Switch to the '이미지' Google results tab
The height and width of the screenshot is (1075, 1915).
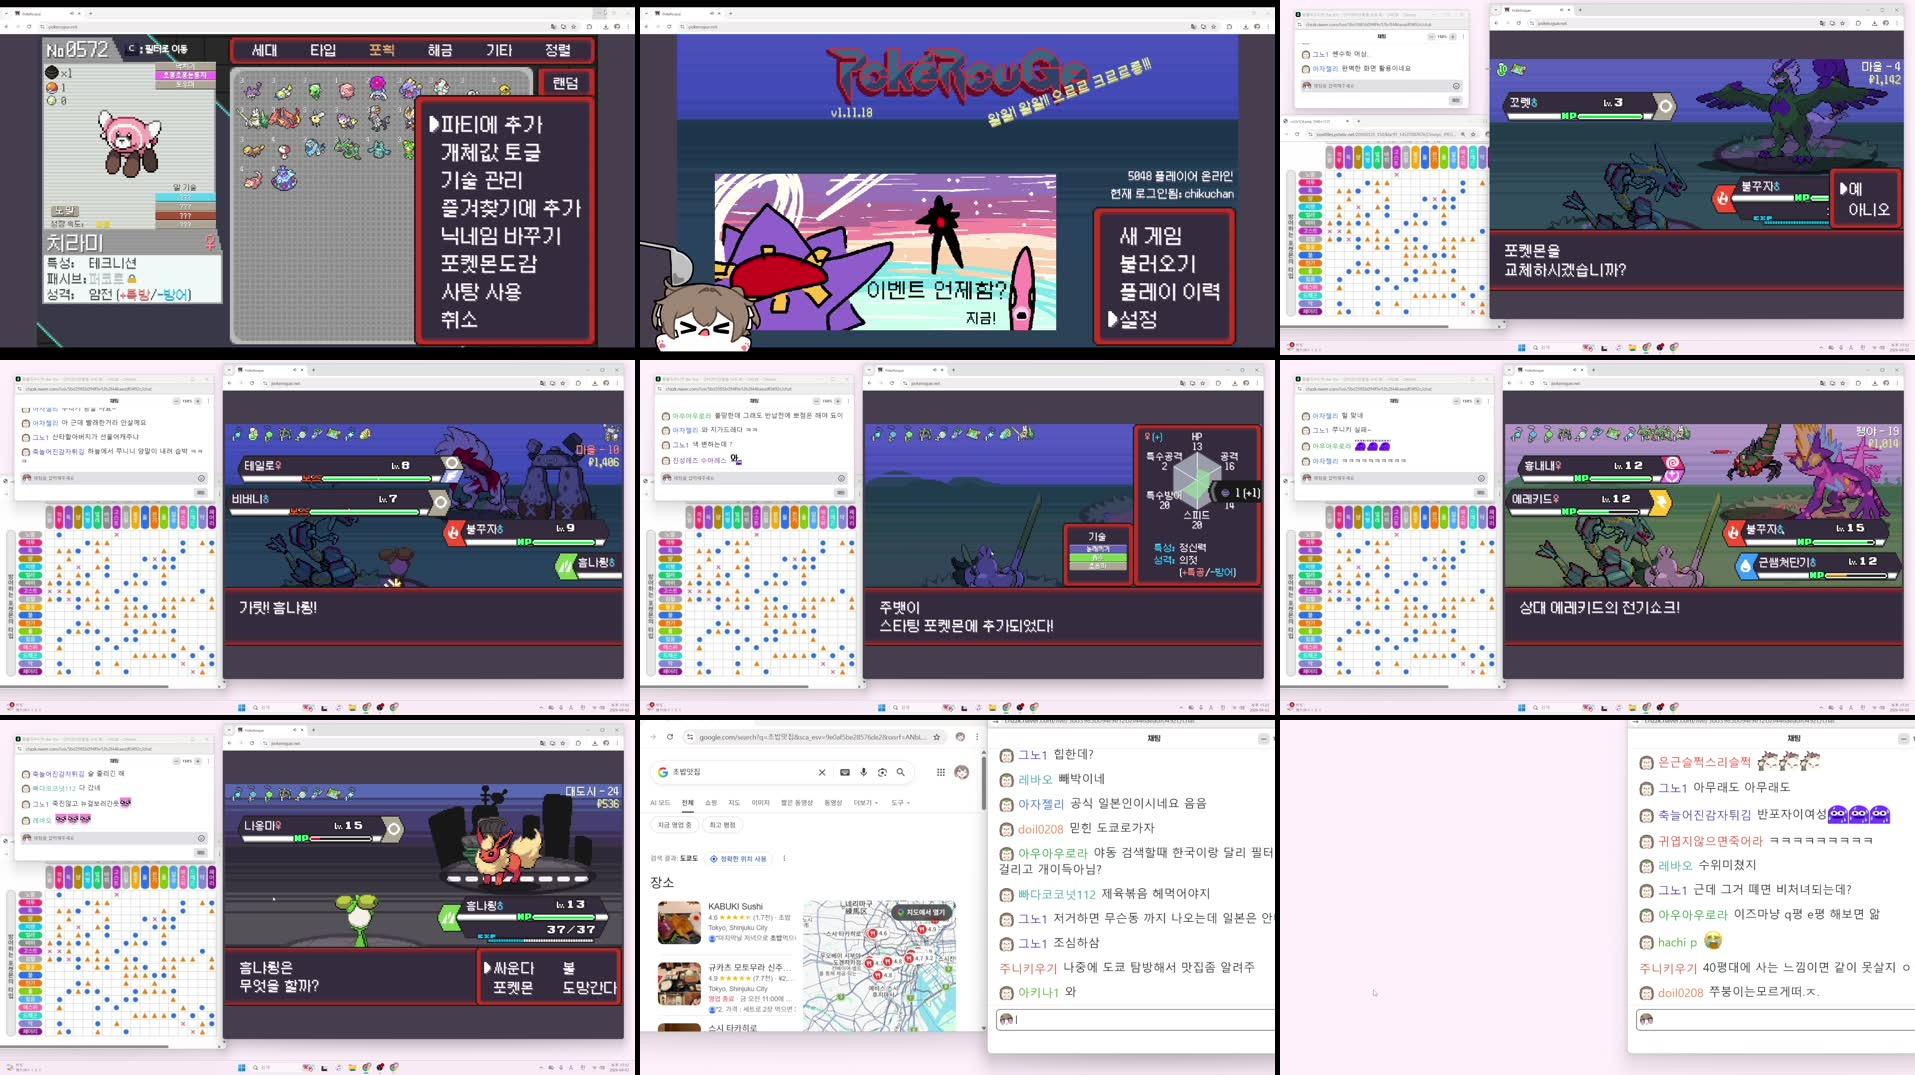click(761, 803)
